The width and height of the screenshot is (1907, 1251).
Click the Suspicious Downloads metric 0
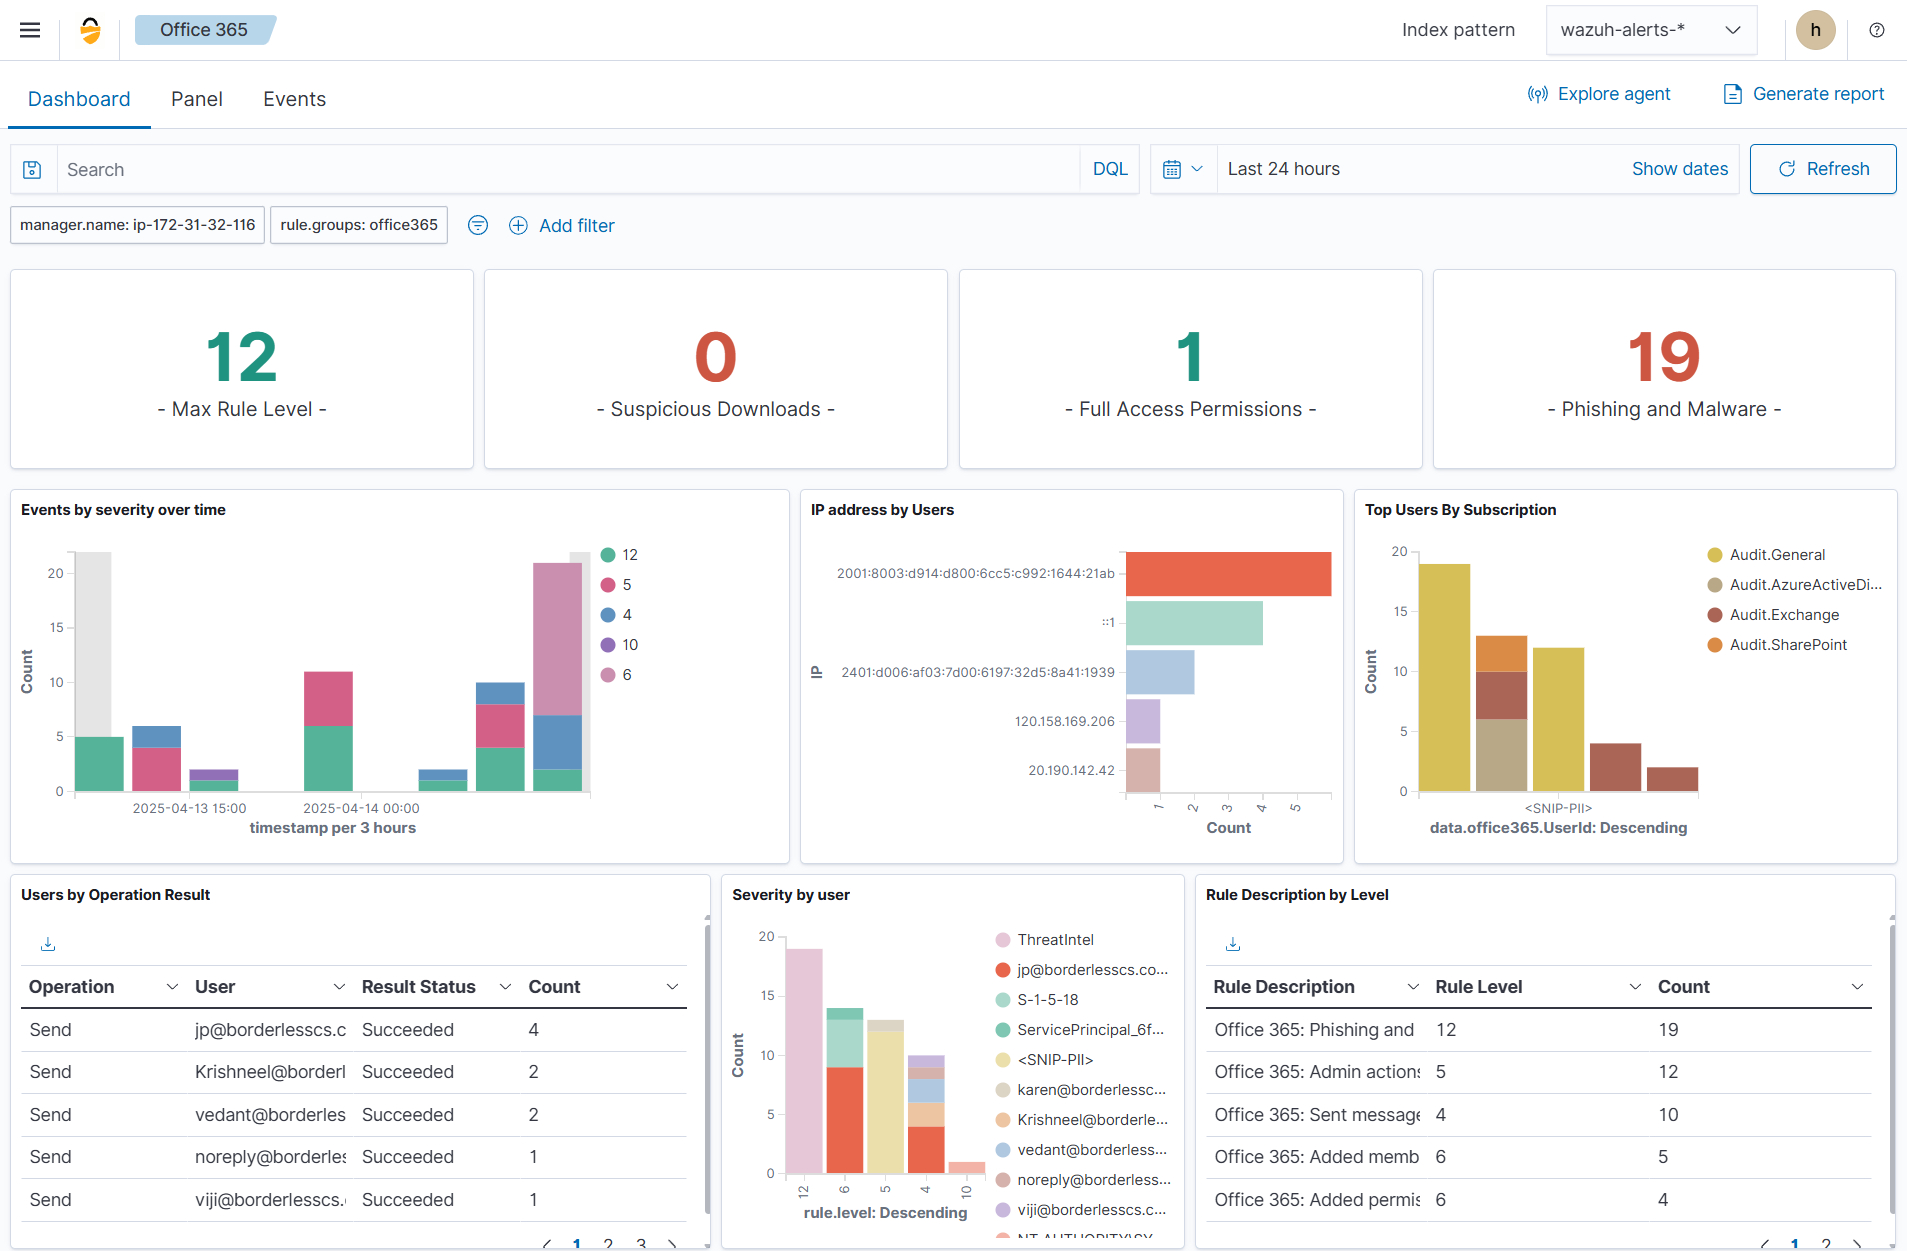(x=716, y=357)
